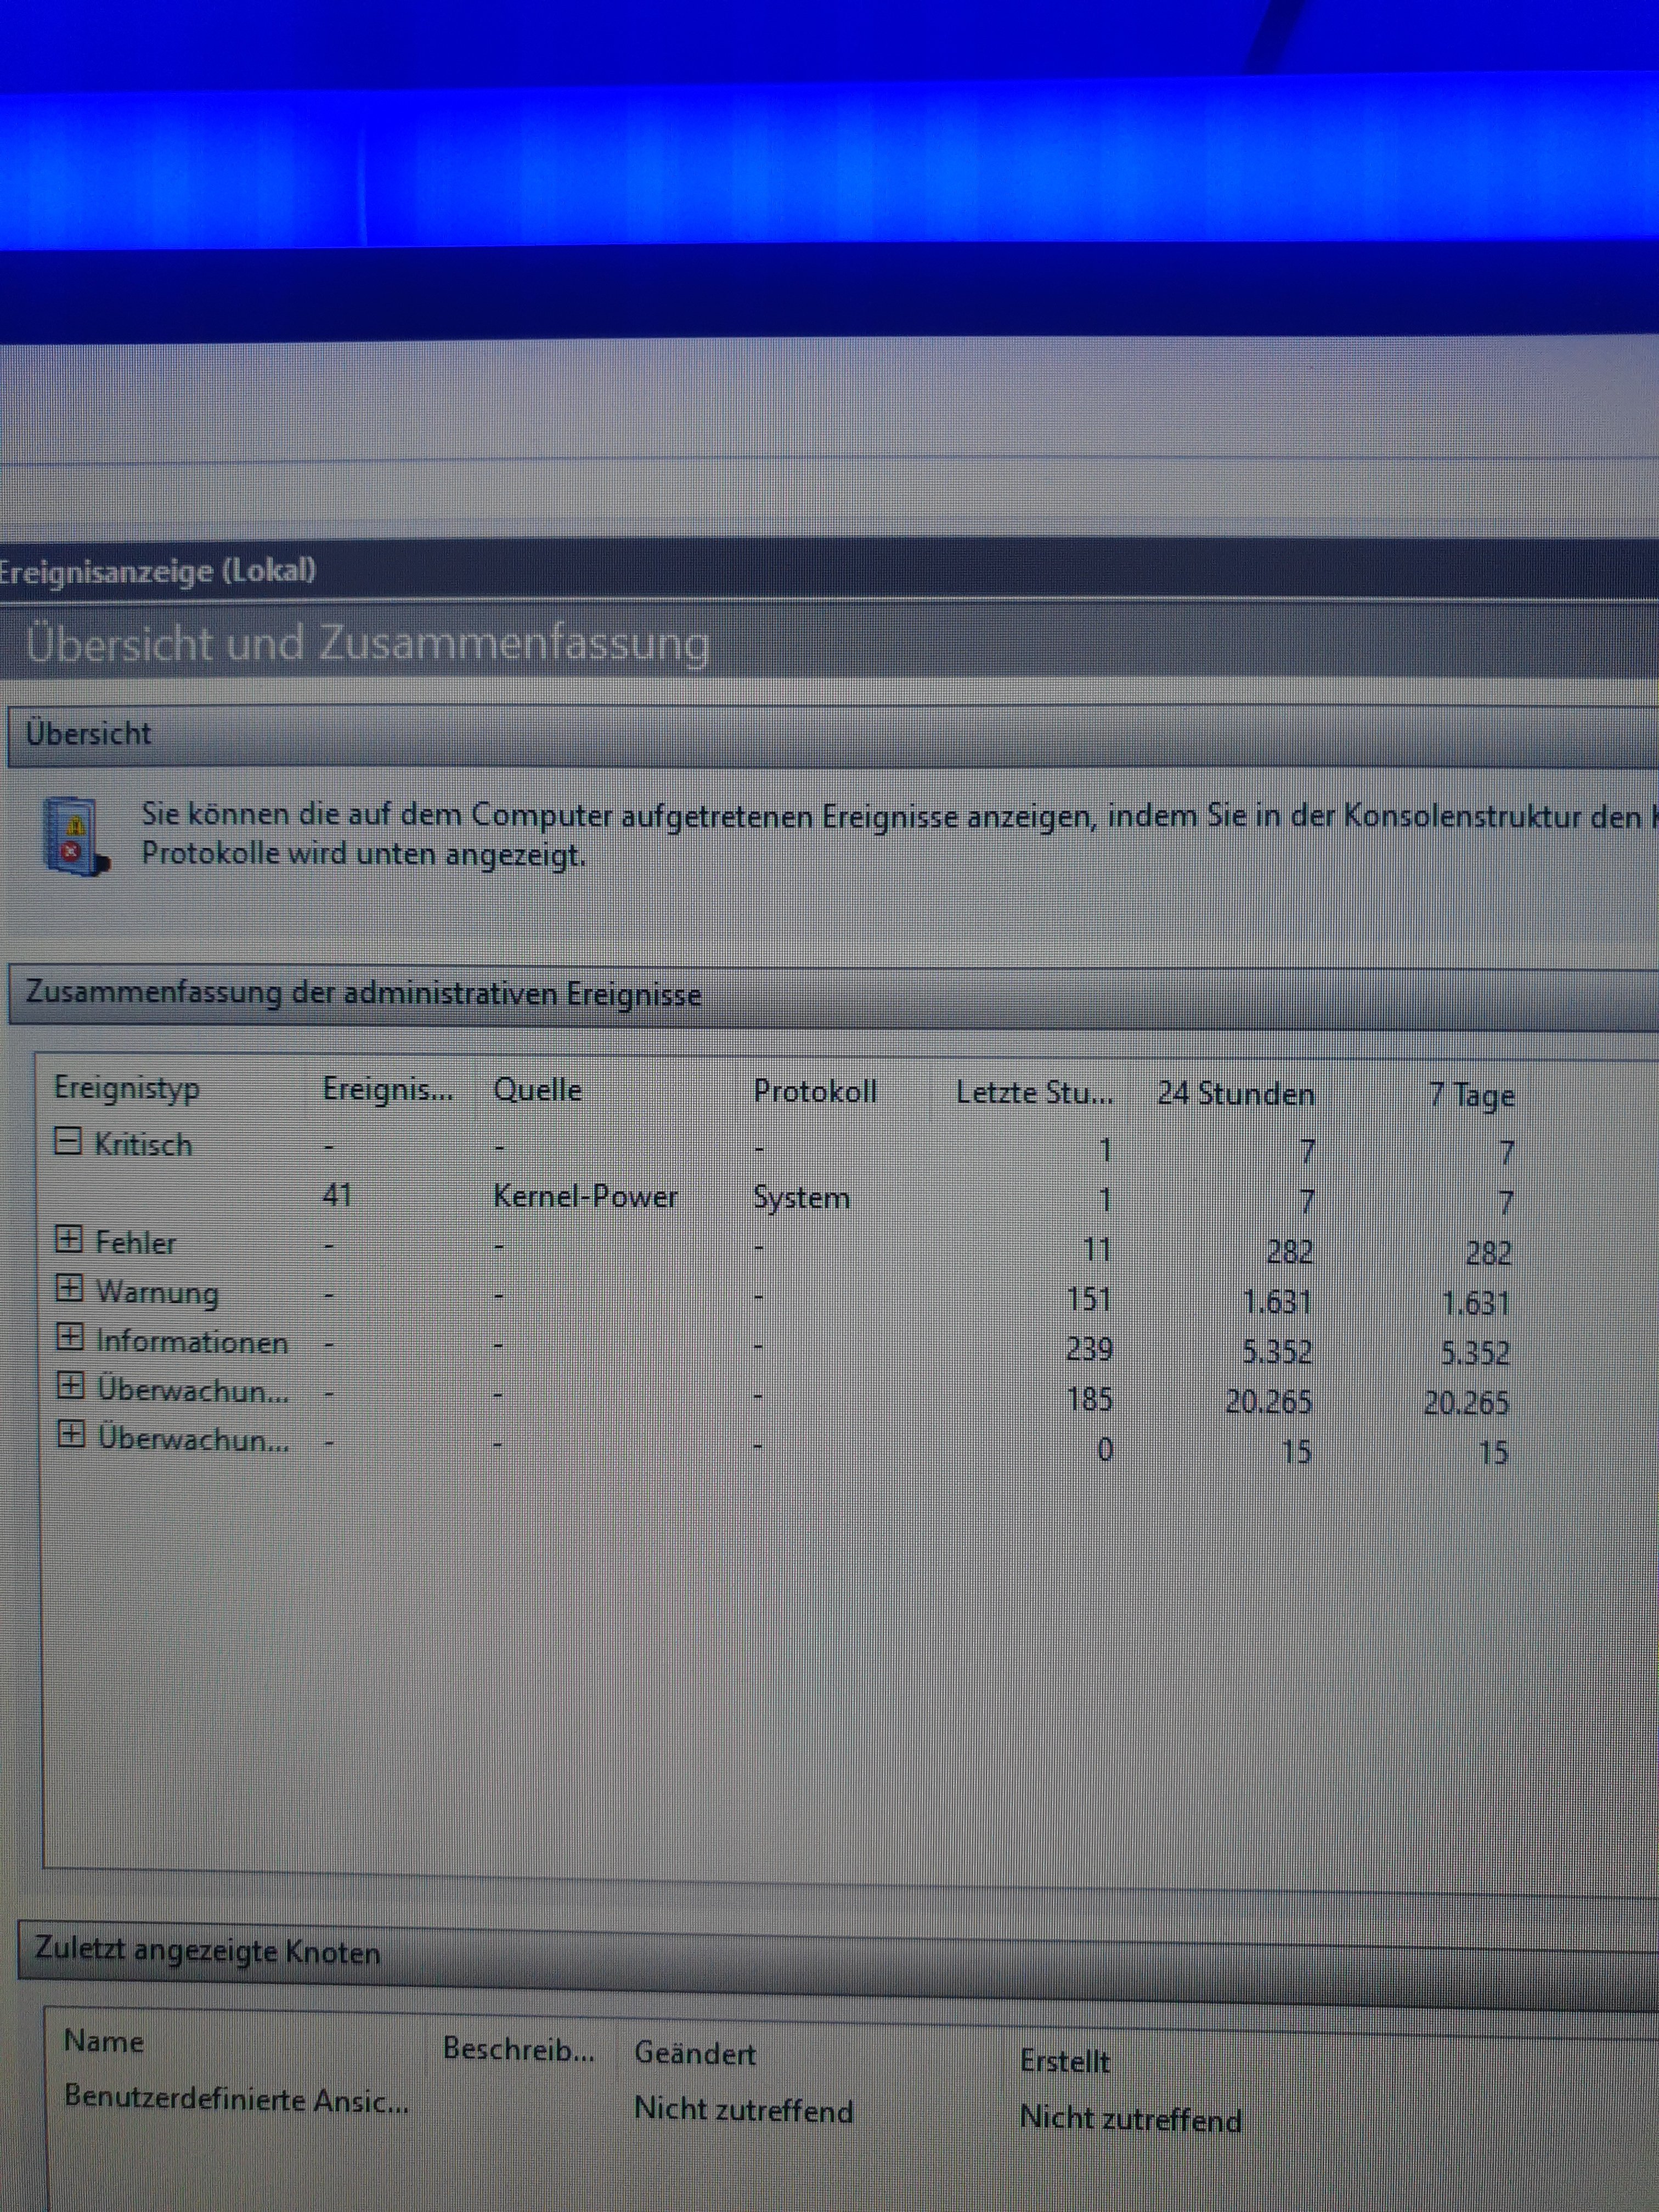Collapse Zuletzt angezeigte Knoten section header
The image size is (1659, 2212).
pyautogui.click(x=208, y=1951)
